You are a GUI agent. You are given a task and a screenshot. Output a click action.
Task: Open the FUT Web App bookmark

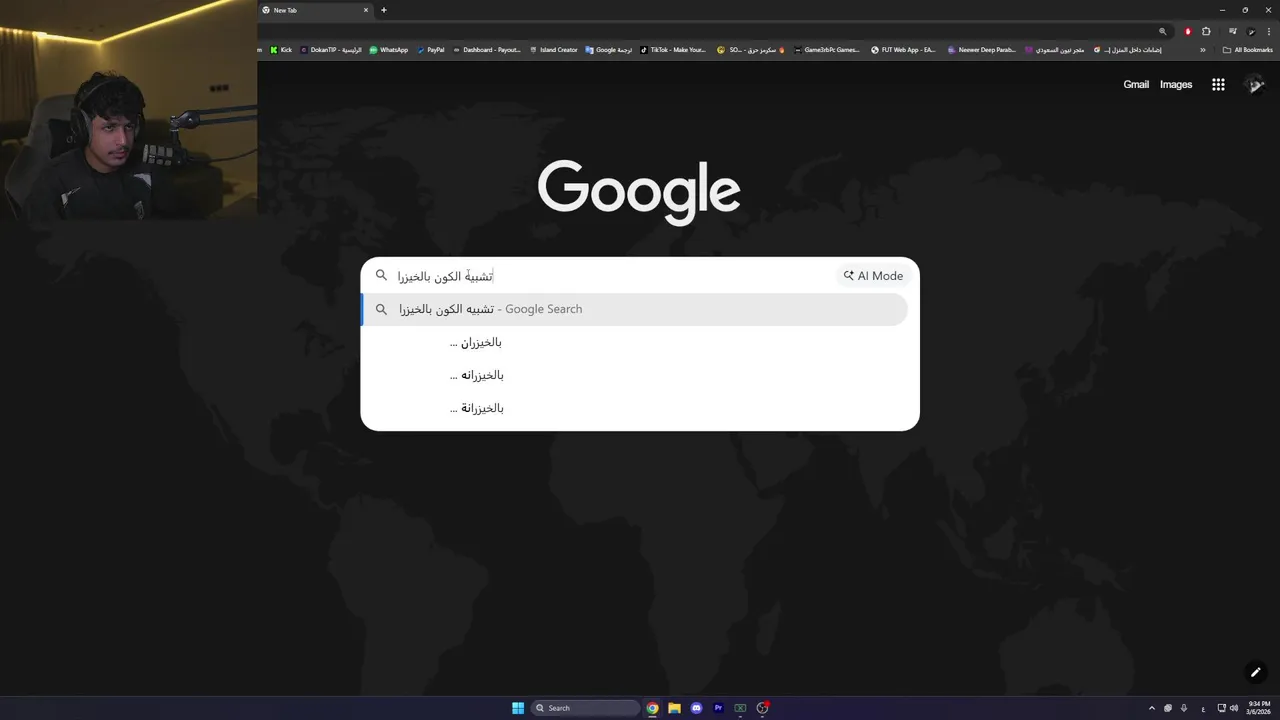(x=903, y=50)
